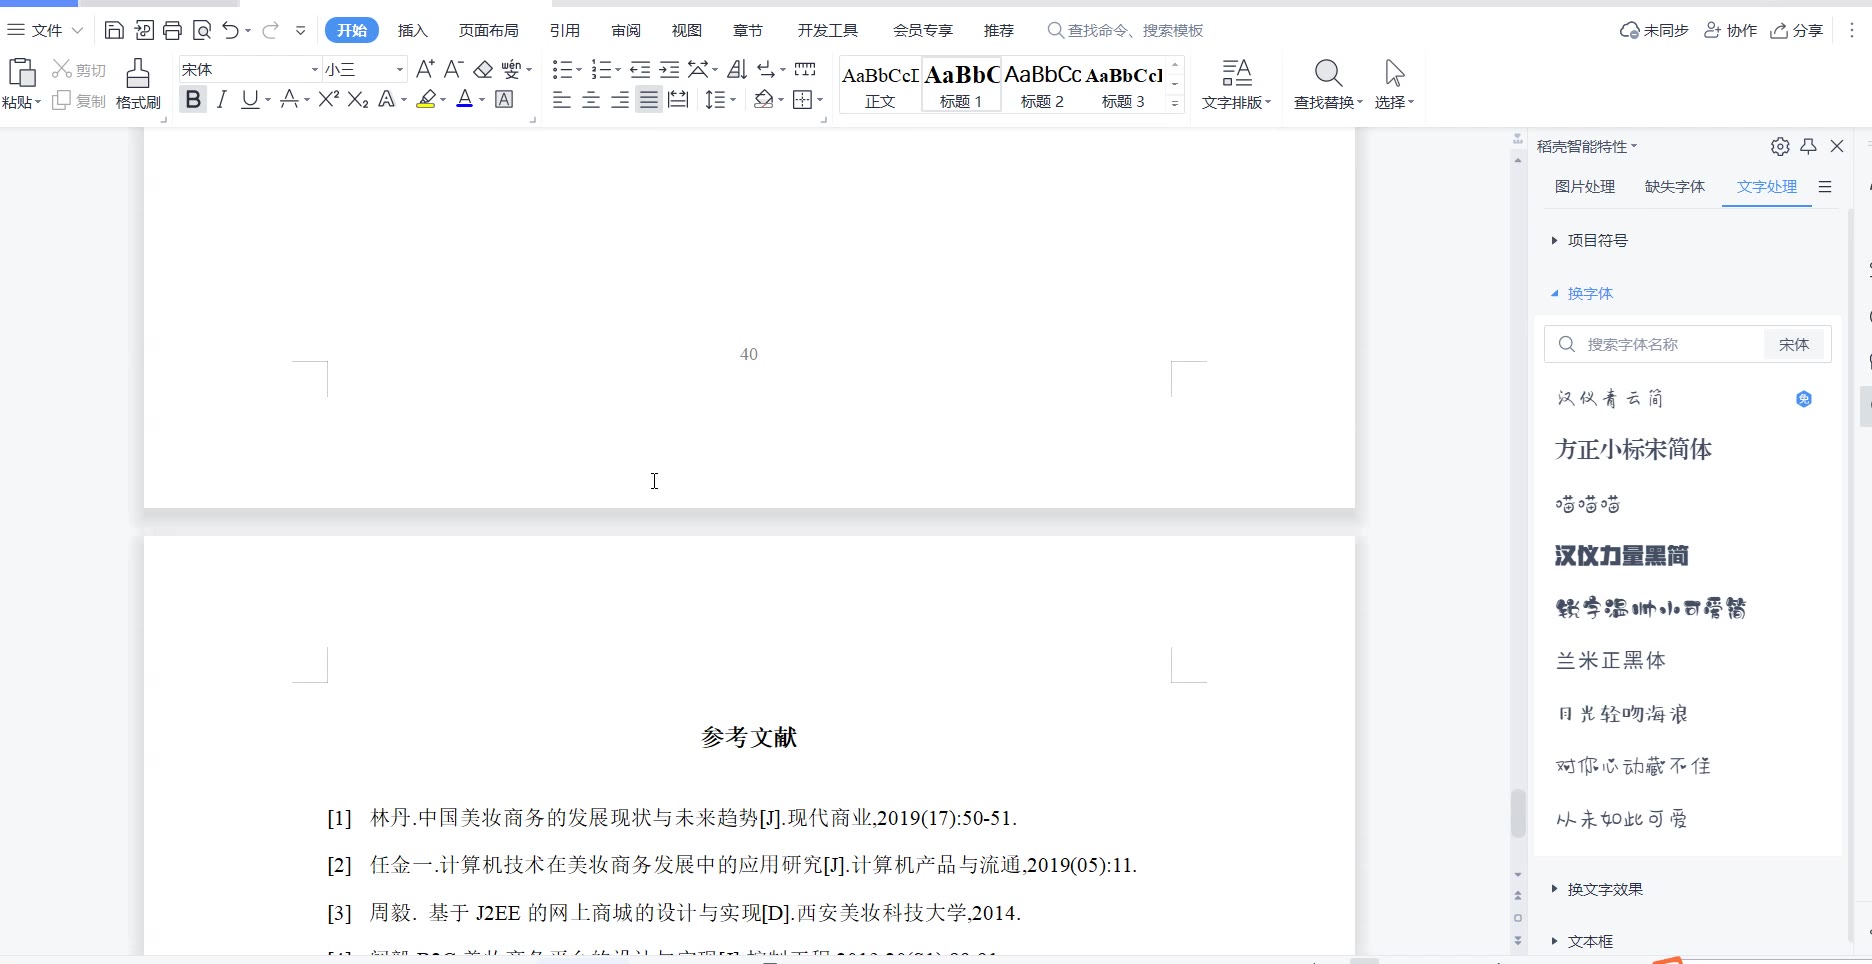Open the borders dropdown
The width and height of the screenshot is (1872, 964).
tap(820, 100)
